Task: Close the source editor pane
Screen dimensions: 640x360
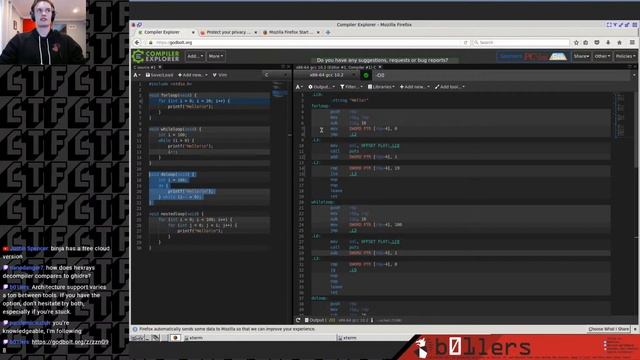Action: (x=288, y=67)
